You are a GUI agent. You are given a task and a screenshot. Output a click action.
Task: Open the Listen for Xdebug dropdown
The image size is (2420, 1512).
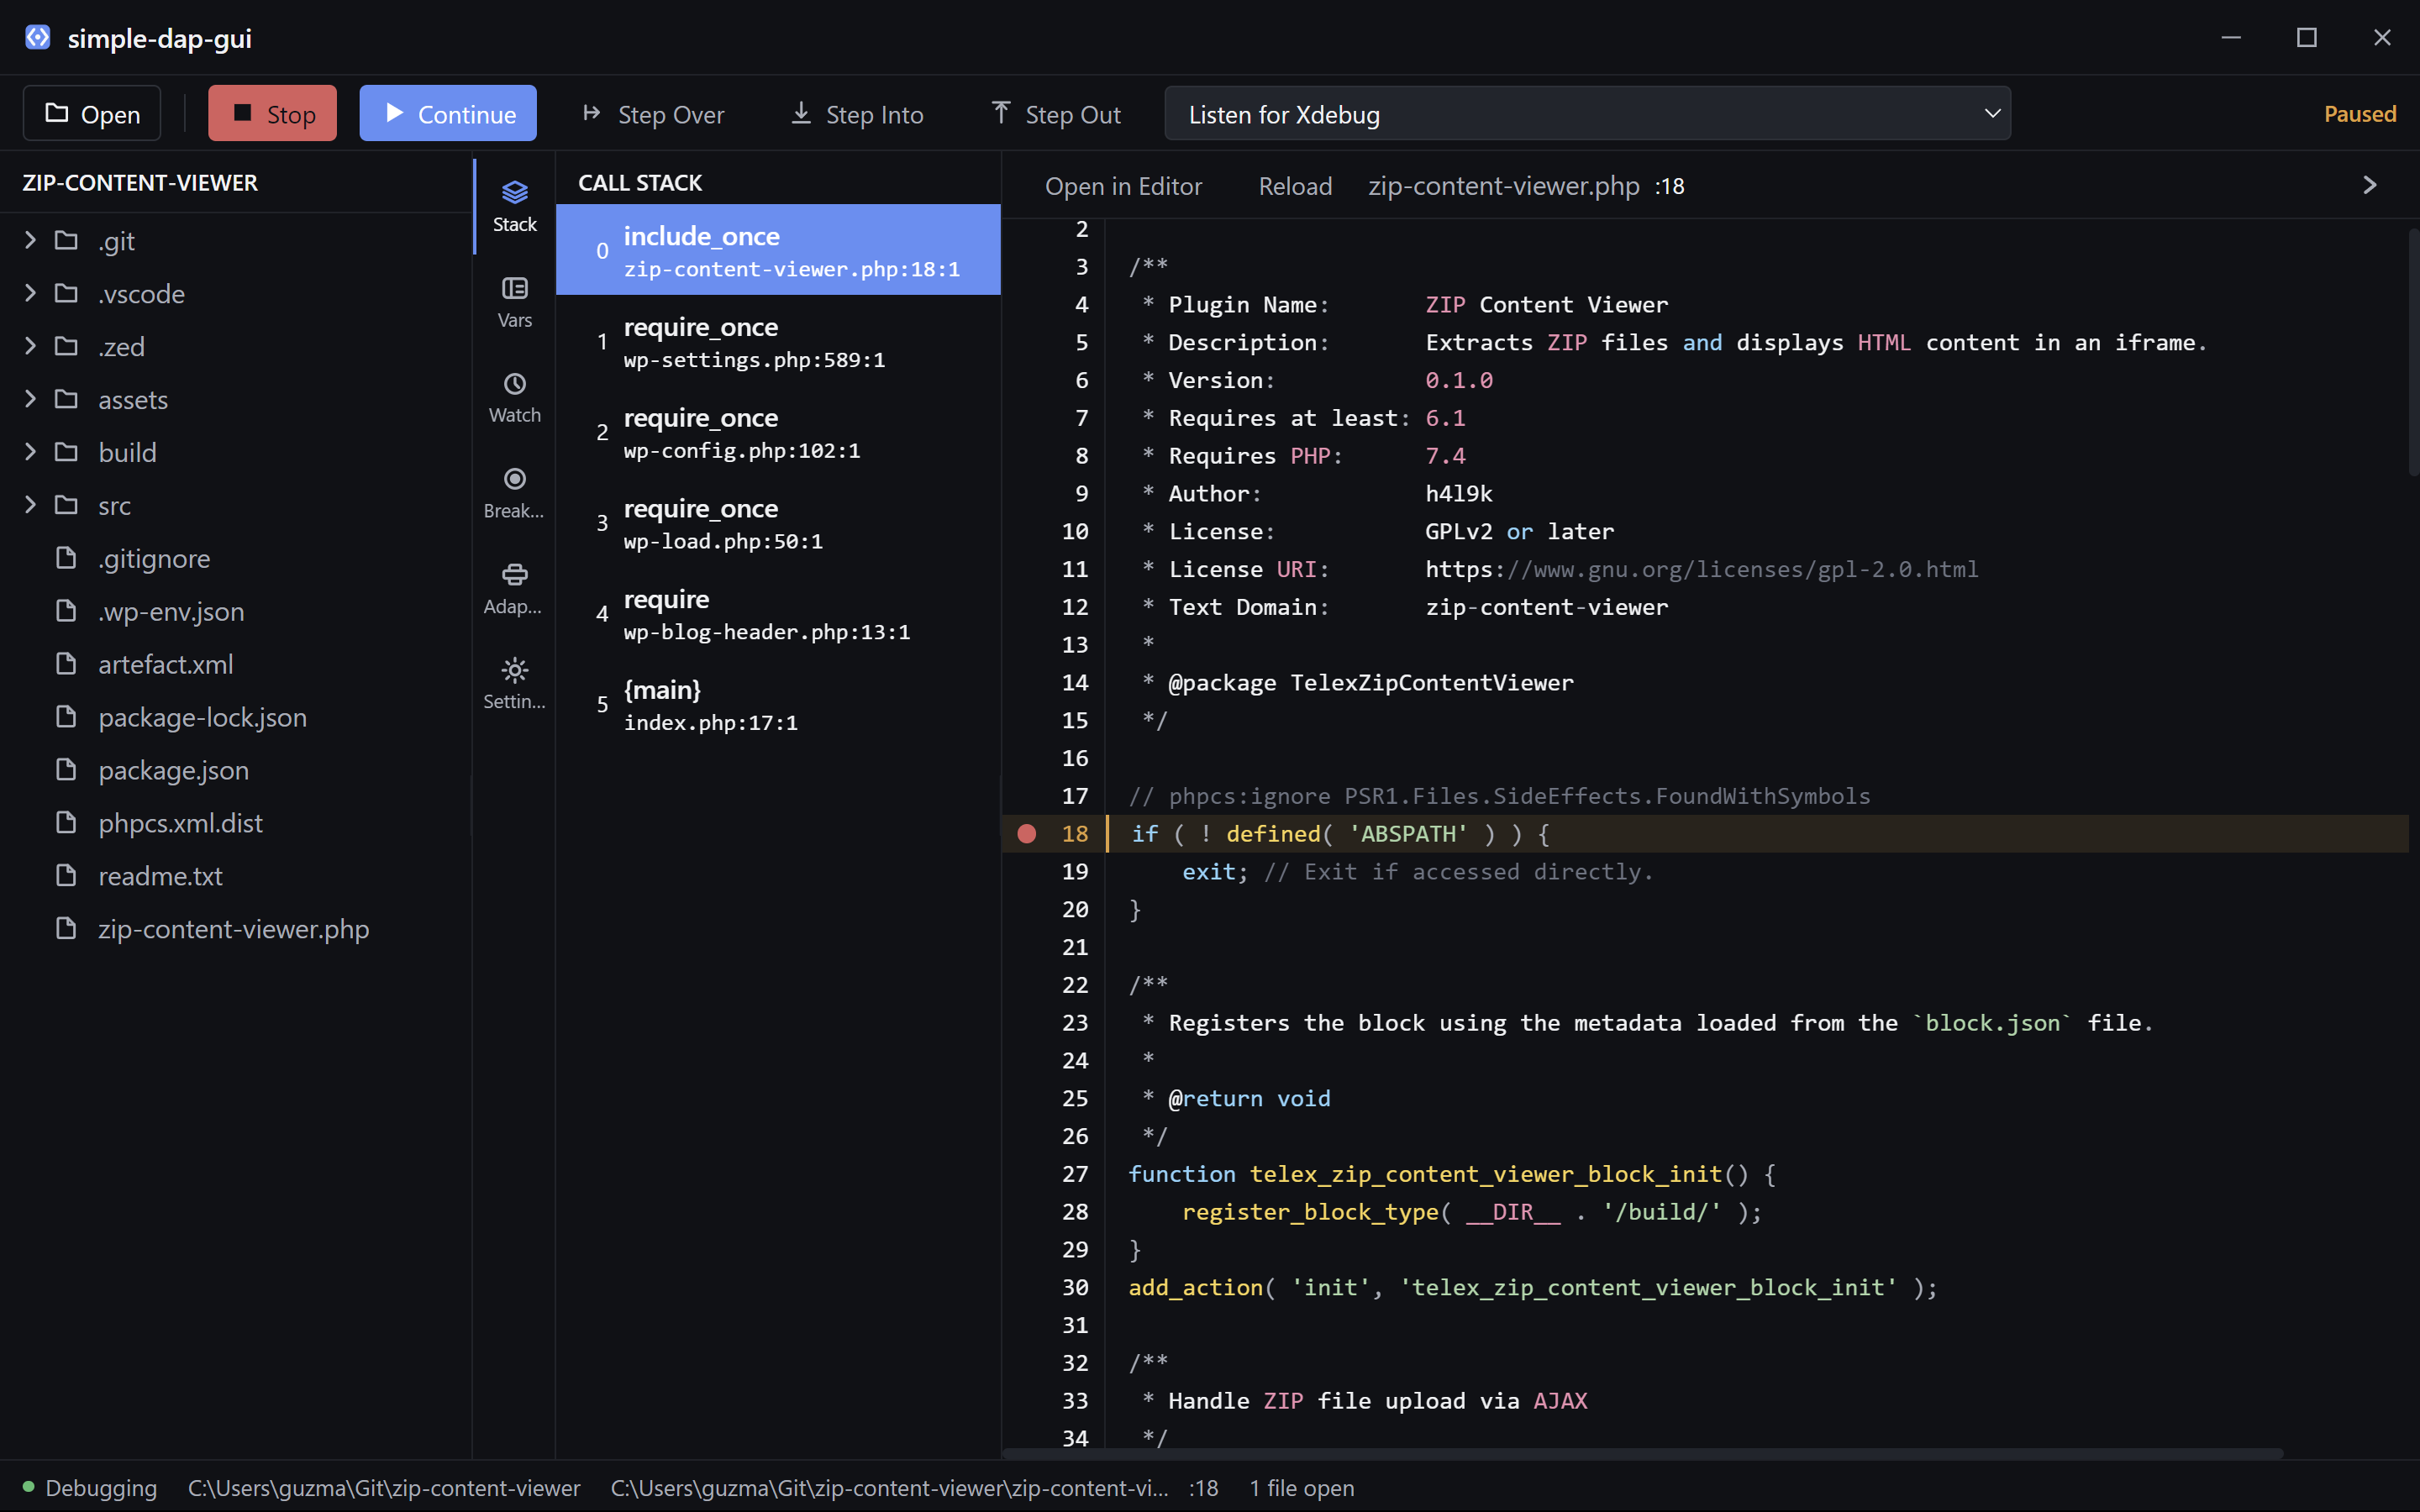[1587, 114]
